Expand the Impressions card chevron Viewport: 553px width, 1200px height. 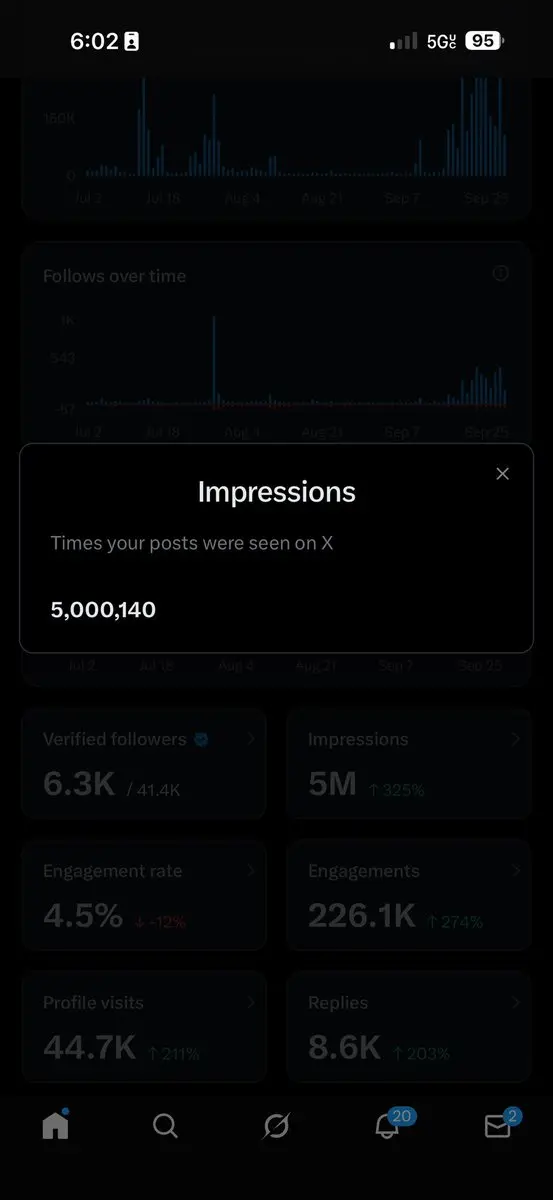(516, 739)
